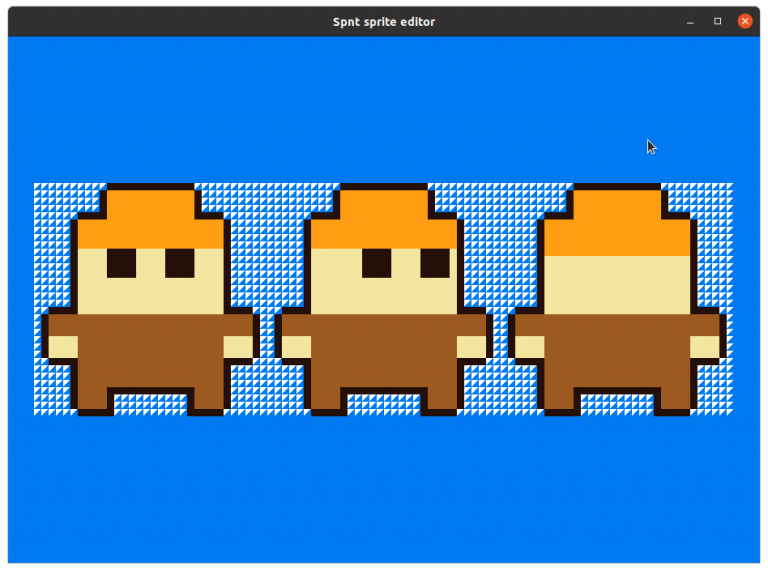Viewport: 768px width, 571px height.
Task: Click the left eye of middle sprite
Action: (x=377, y=263)
